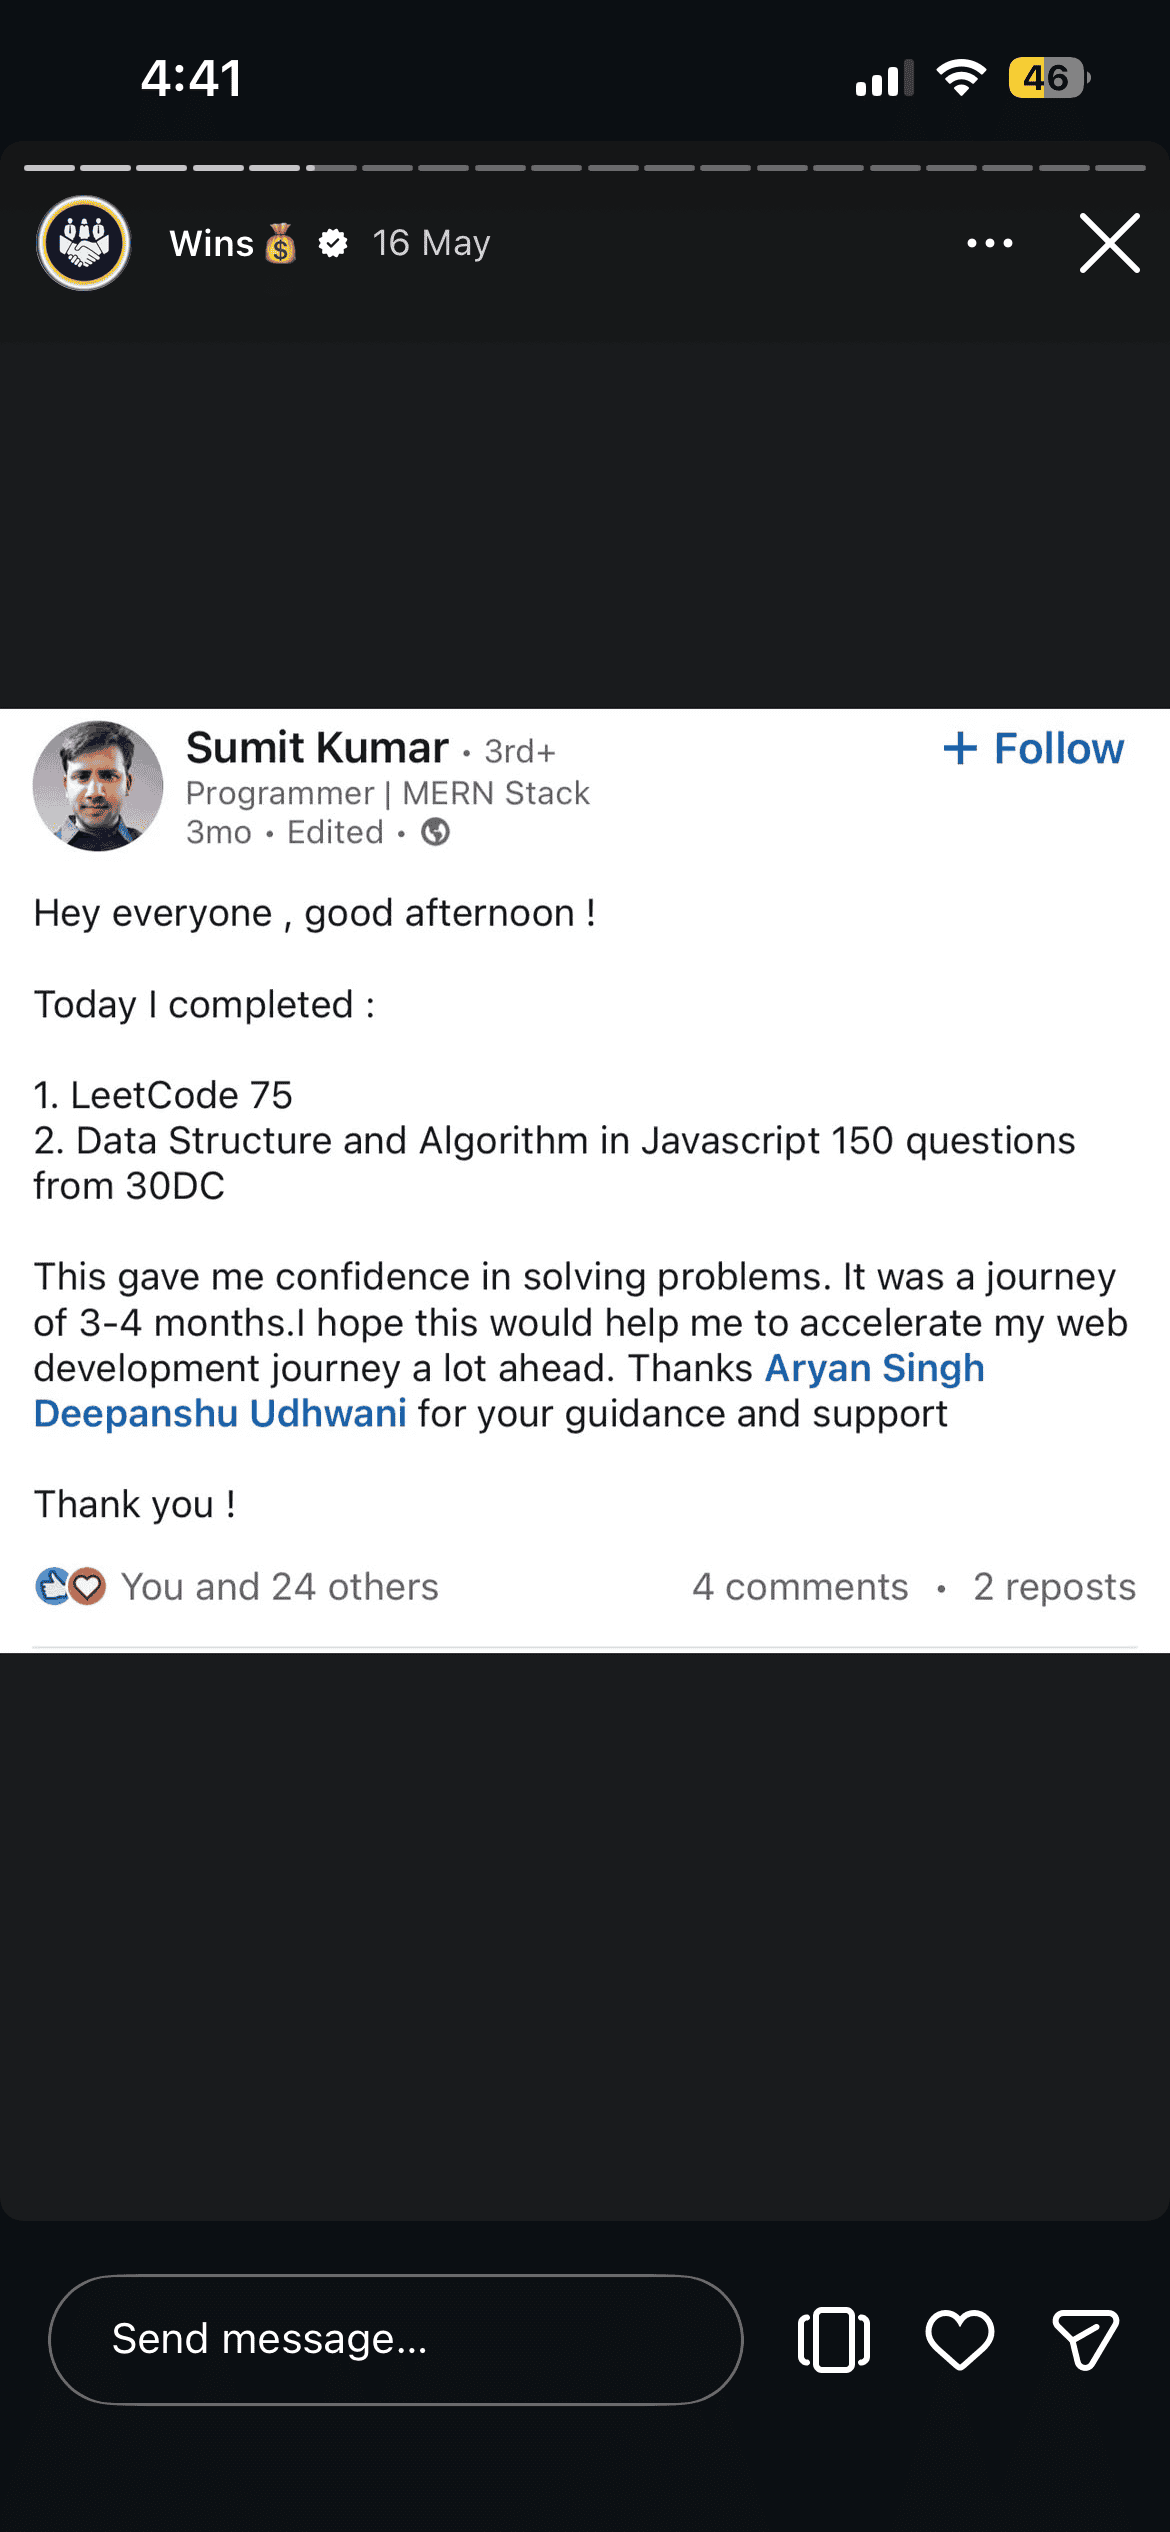View the 2 reposts
The height and width of the screenshot is (2532, 1170).
[x=1053, y=1585]
